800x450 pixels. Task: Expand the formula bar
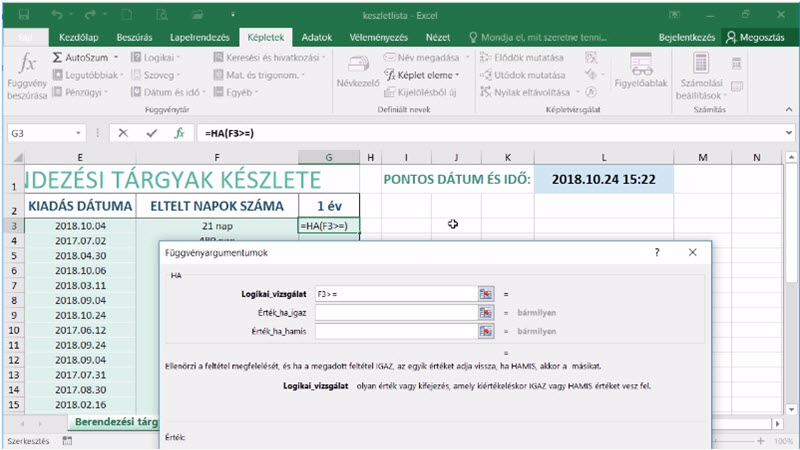pos(789,133)
